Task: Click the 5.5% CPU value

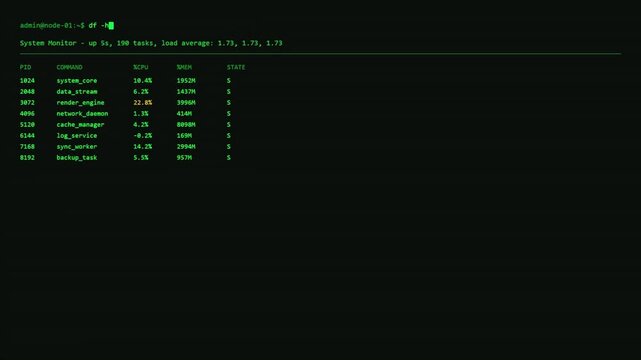Action: [141, 158]
